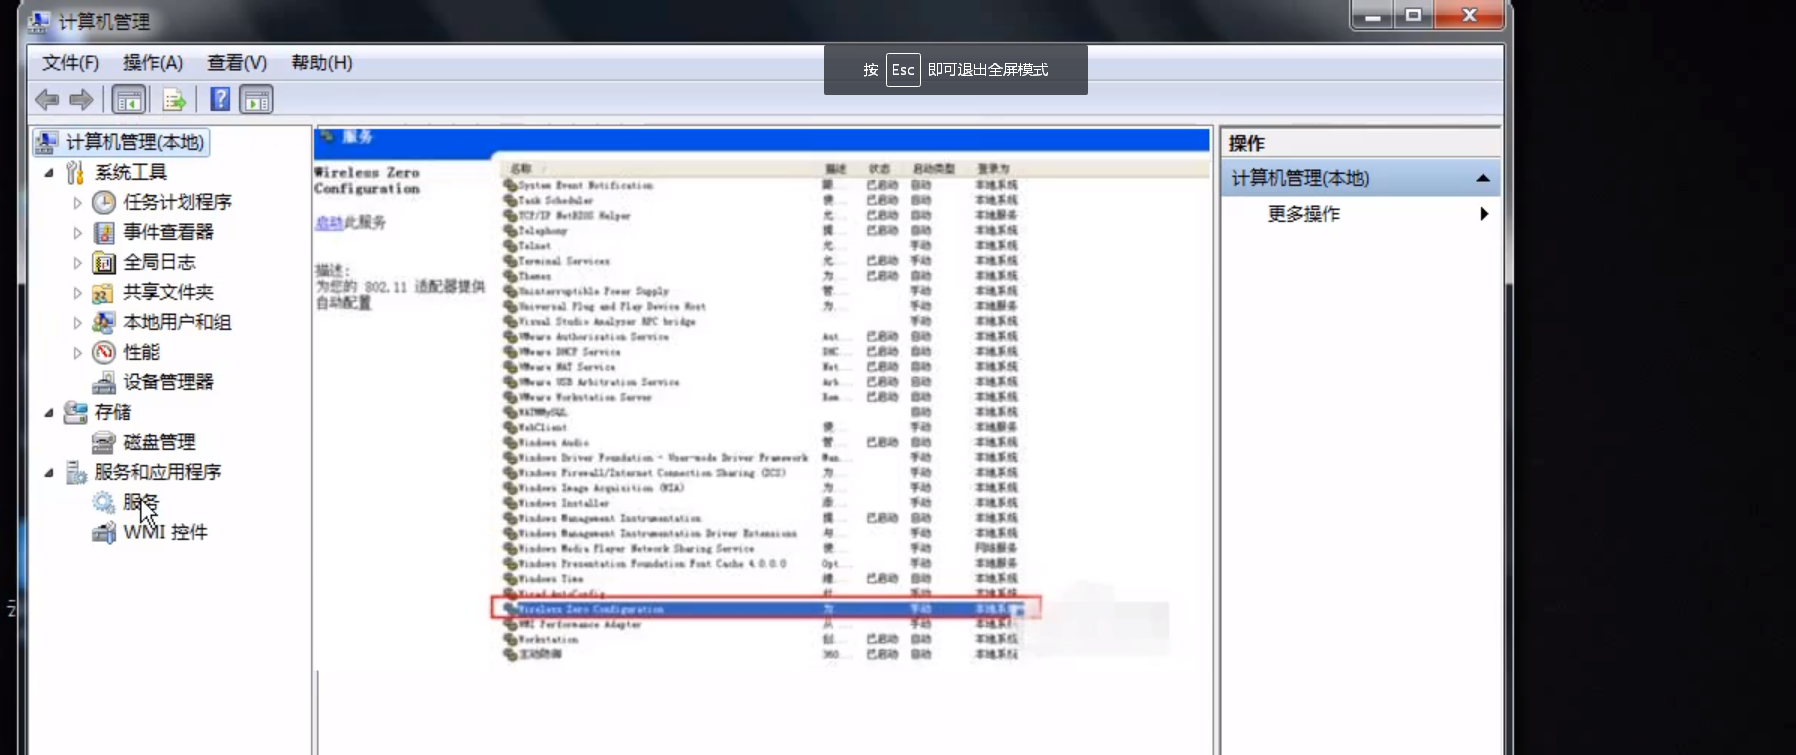Select 服务 node in the tree
Image resolution: width=1796 pixels, height=755 pixels.
(x=140, y=502)
